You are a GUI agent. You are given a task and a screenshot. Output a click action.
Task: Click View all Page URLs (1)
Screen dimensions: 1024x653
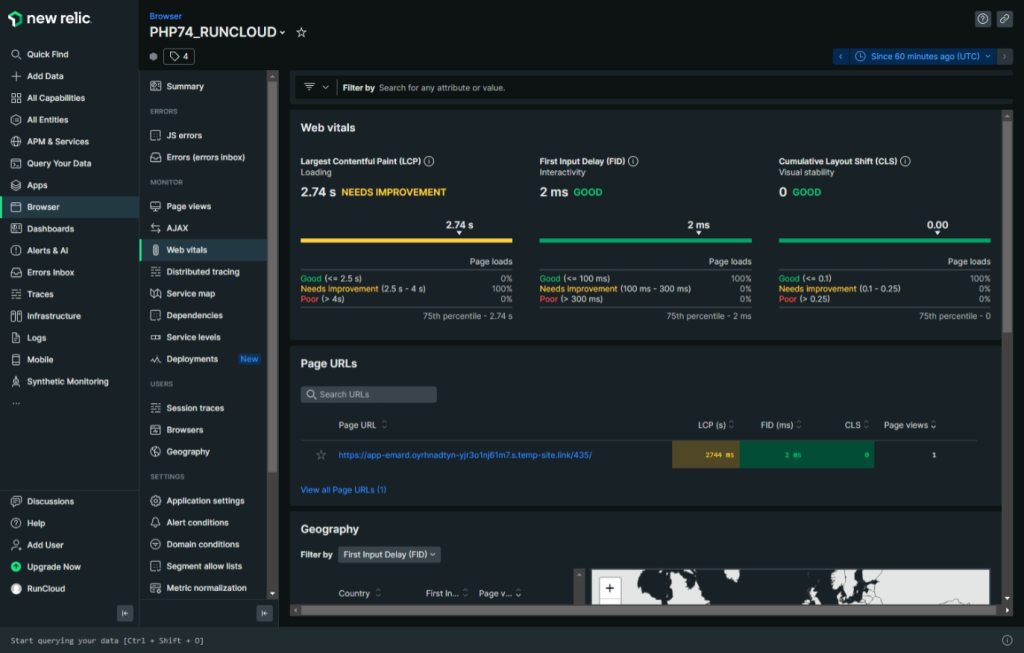pyautogui.click(x=344, y=490)
